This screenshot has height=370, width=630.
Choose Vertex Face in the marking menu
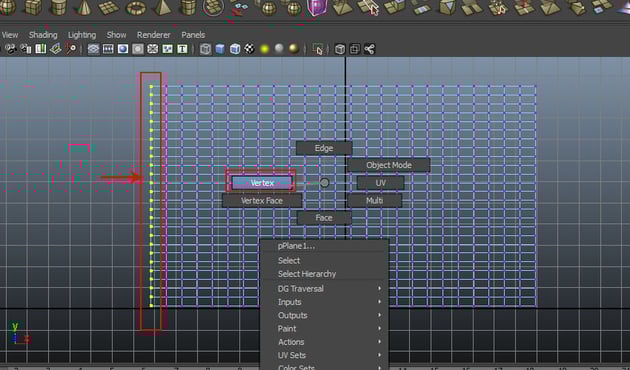[262, 200]
